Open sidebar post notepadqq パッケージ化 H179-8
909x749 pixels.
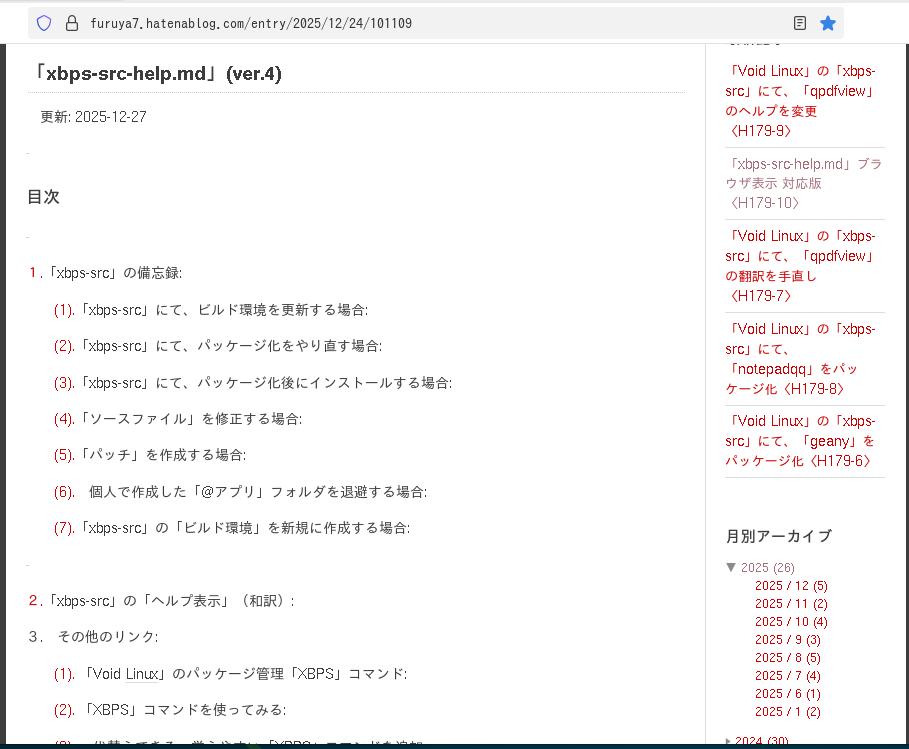801,359
